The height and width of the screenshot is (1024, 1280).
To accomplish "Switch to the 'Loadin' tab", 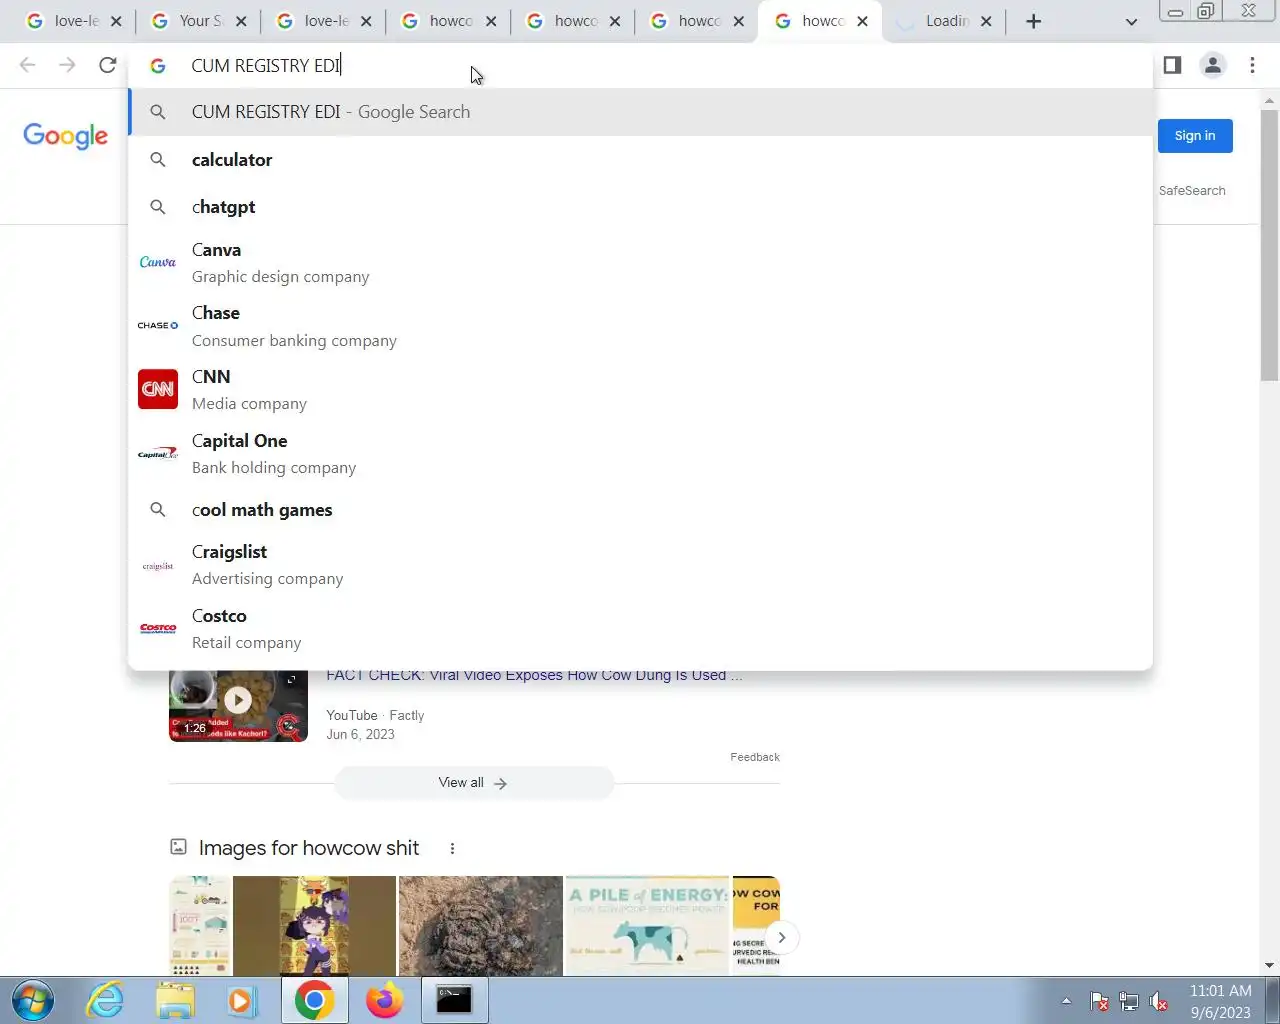I will pos(934,21).
